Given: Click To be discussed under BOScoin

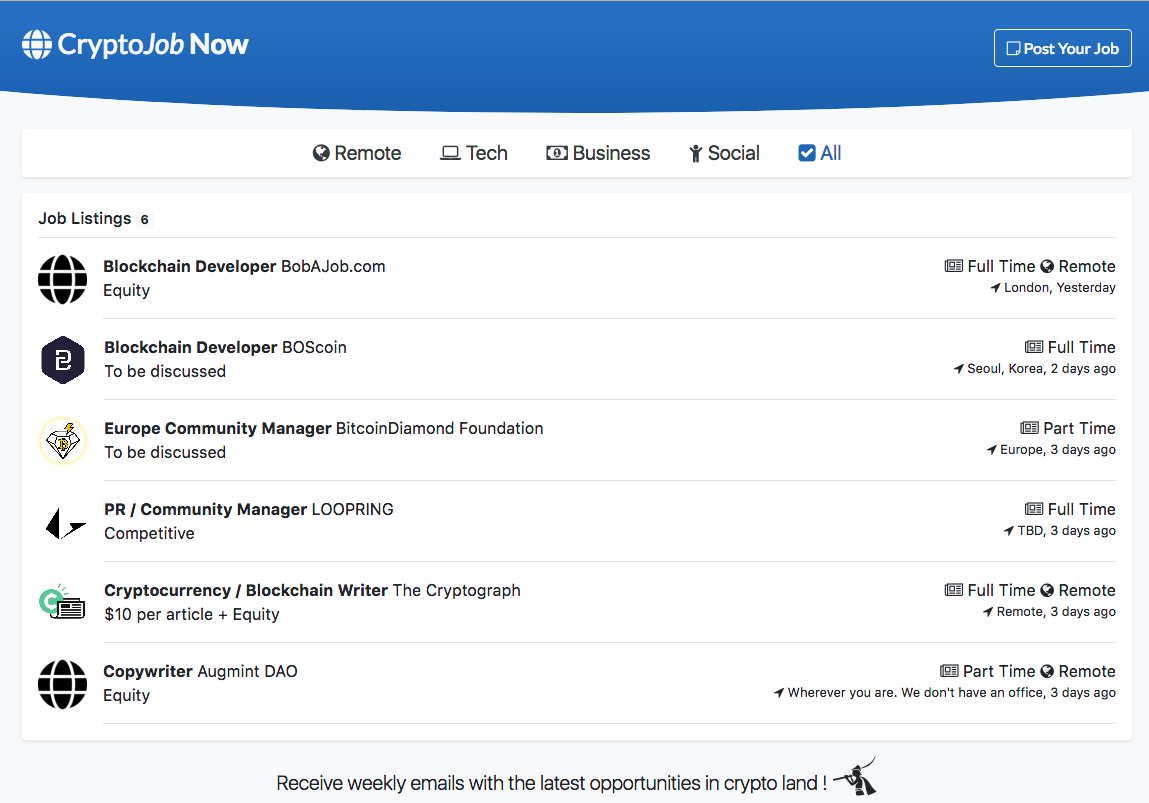Looking at the screenshot, I should tap(165, 371).
